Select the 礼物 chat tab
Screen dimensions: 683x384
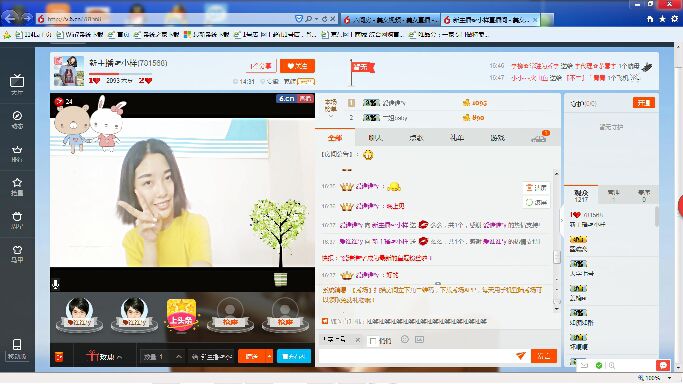tap(456, 138)
